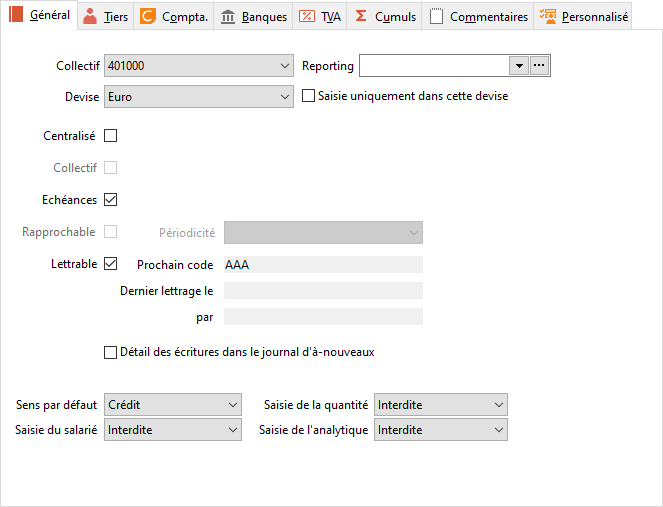Click the orange C icon for Compta.
The image size is (663, 507).
pos(148,16)
